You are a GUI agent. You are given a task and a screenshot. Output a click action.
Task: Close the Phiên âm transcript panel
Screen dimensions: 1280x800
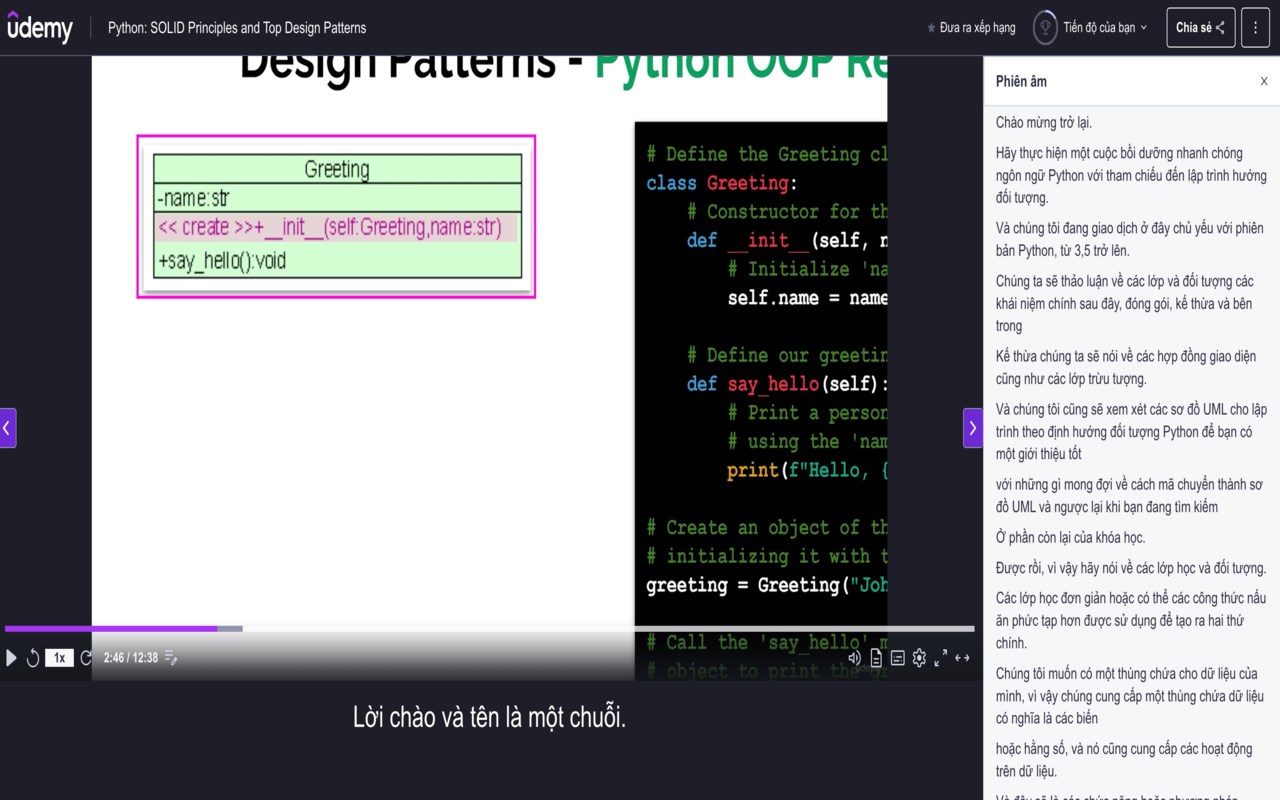[x=1264, y=81]
